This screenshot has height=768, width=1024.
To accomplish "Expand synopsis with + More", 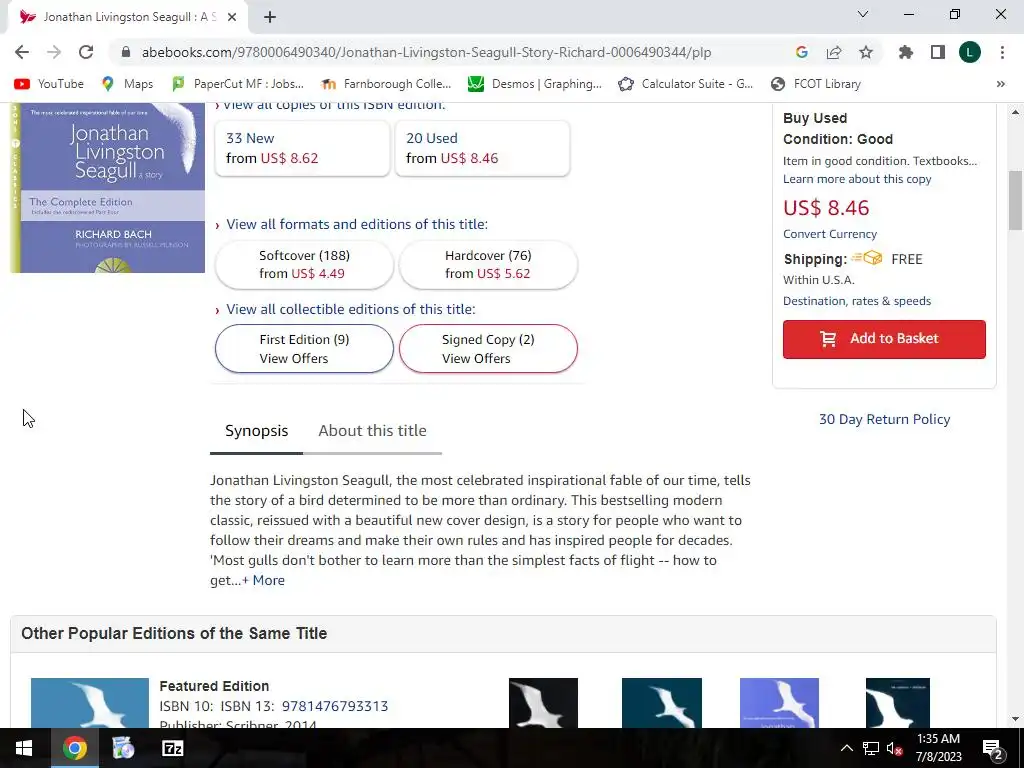I will 264,580.
